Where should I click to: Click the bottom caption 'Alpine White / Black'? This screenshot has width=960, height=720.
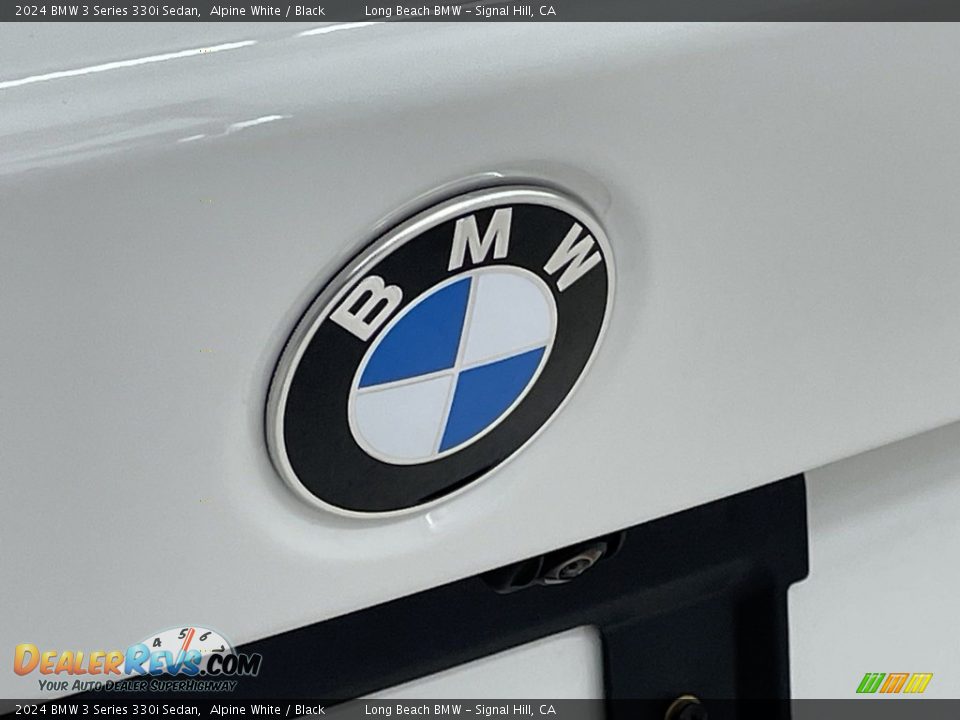point(268,710)
